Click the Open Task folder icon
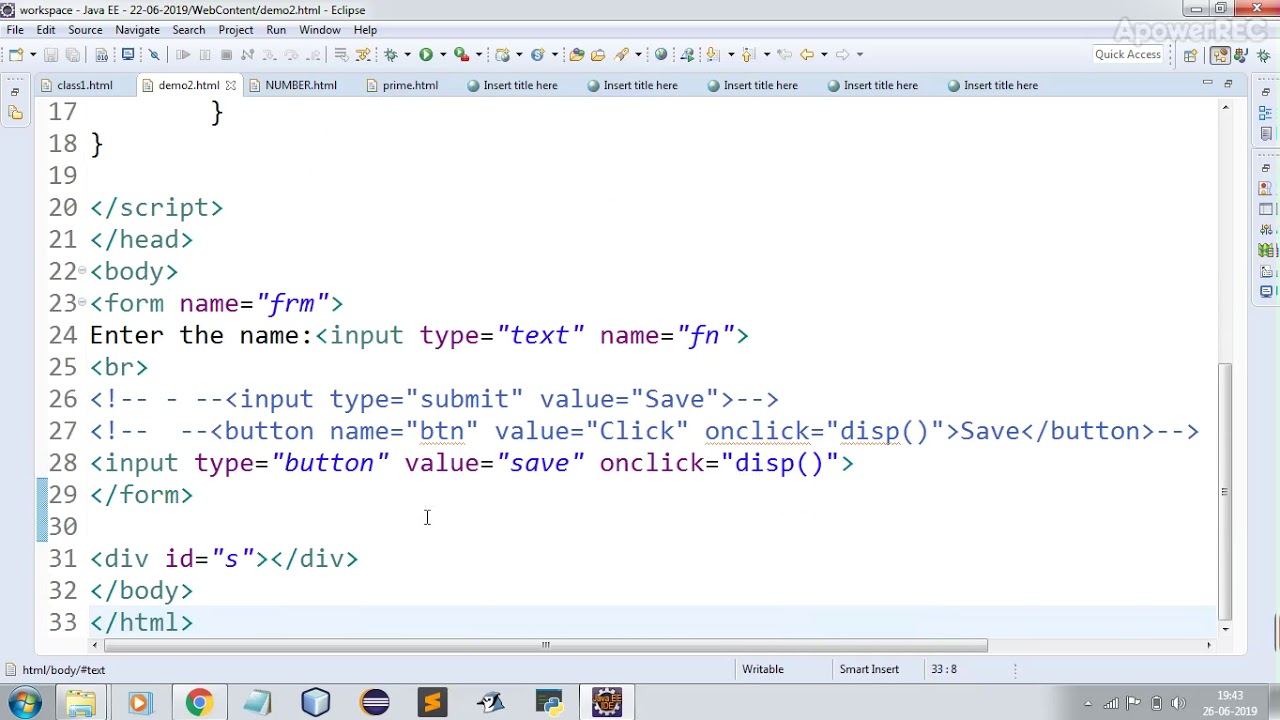Image resolution: width=1280 pixels, height=720 pixels. click(598, 54)
